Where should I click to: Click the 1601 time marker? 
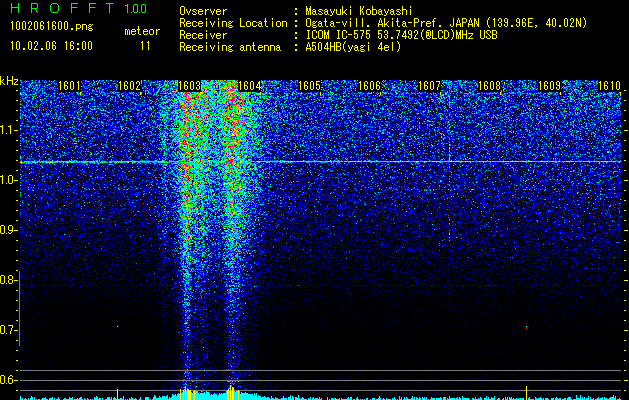[x=69, y=86]
